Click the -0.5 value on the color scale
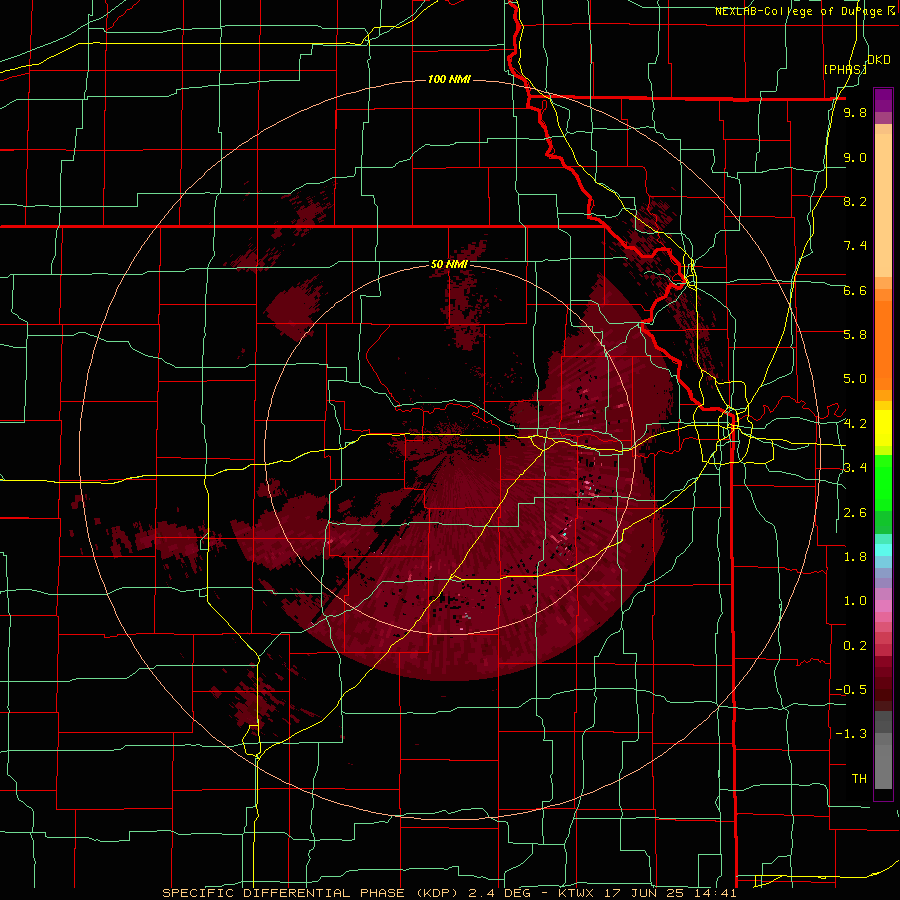This screenshot has height=900, width=900. [x=851, y=690]
